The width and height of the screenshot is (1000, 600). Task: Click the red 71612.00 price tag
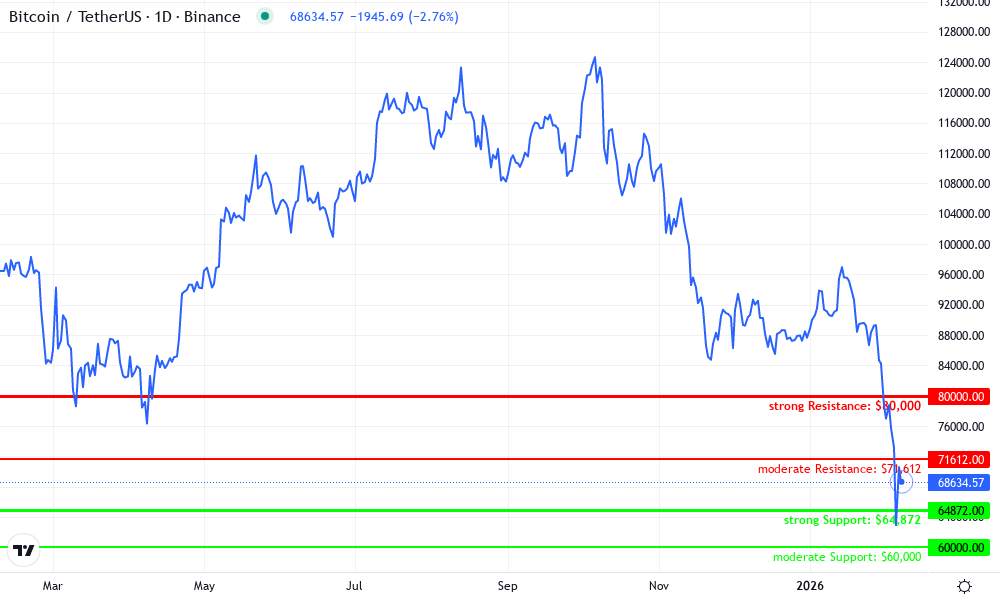click(959, 459)
